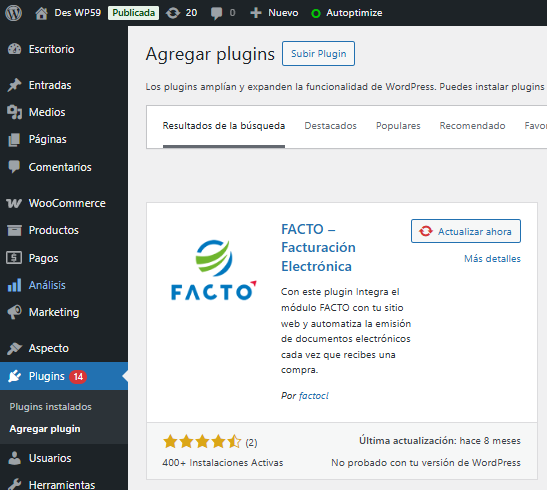The width and height of the screenshot is (547, 490).
Task: Open the comments bubble icon in admin bar
Action: point(216,14)
